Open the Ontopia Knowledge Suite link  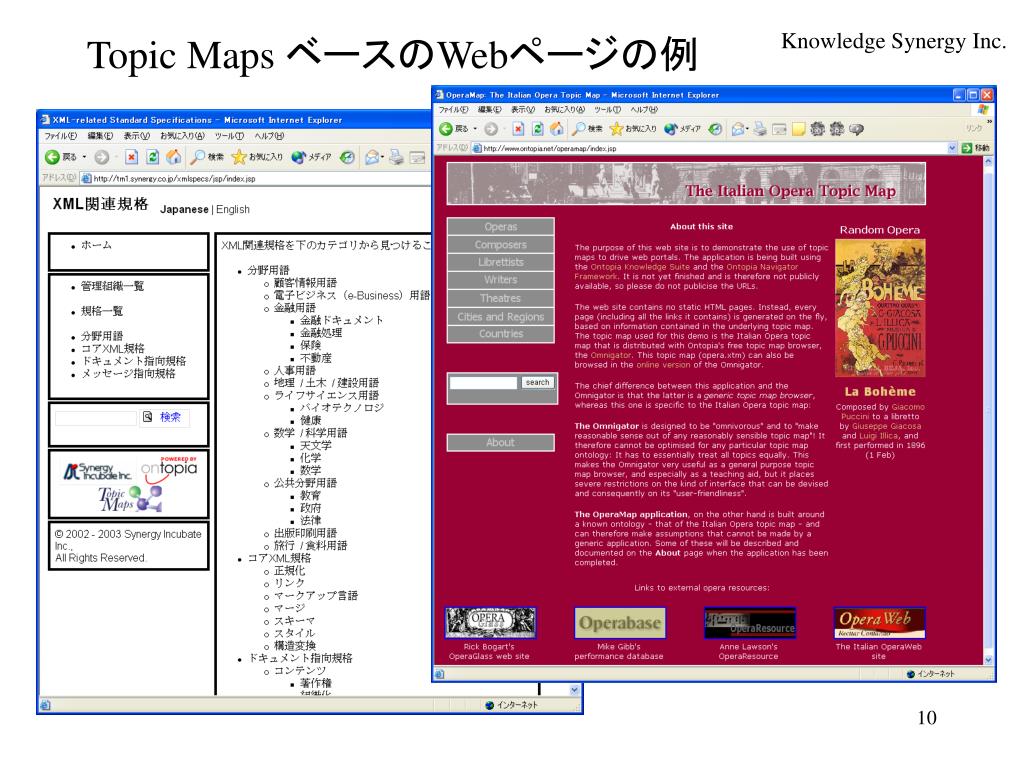click(640, 266)
